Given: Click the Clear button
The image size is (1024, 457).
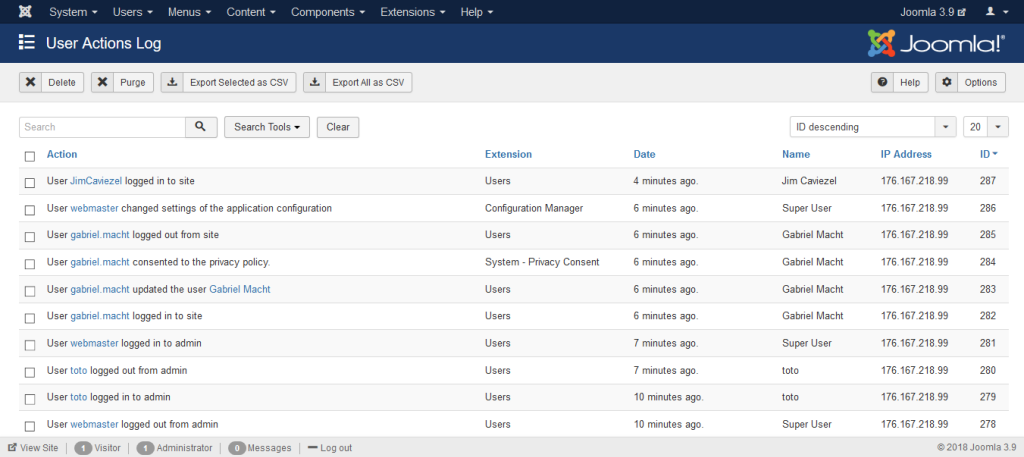Looking at the screenshot, I should tap(338, 127).
